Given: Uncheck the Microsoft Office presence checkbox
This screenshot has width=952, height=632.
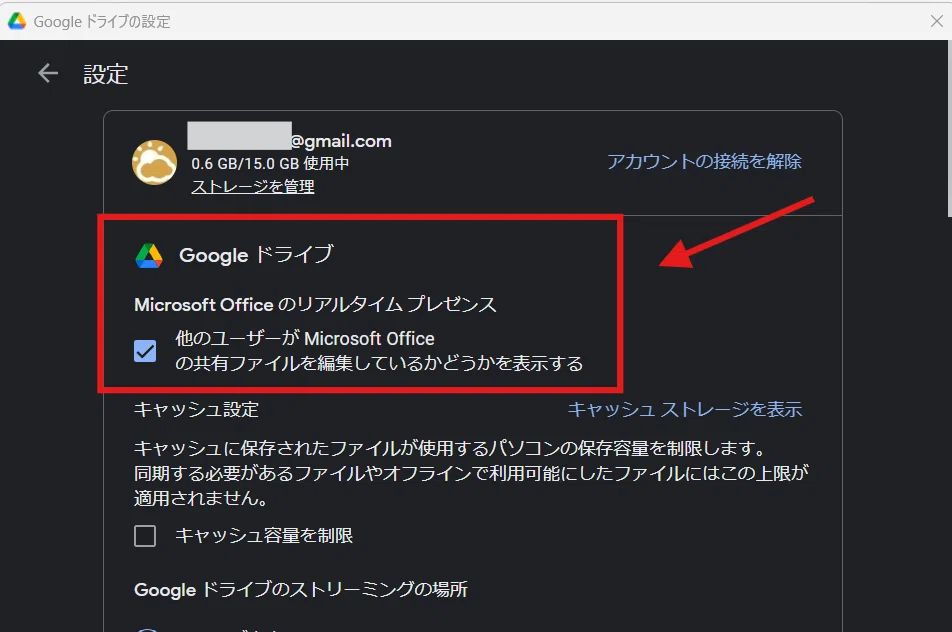Looking at the screenshot, I should click(145, 351).
